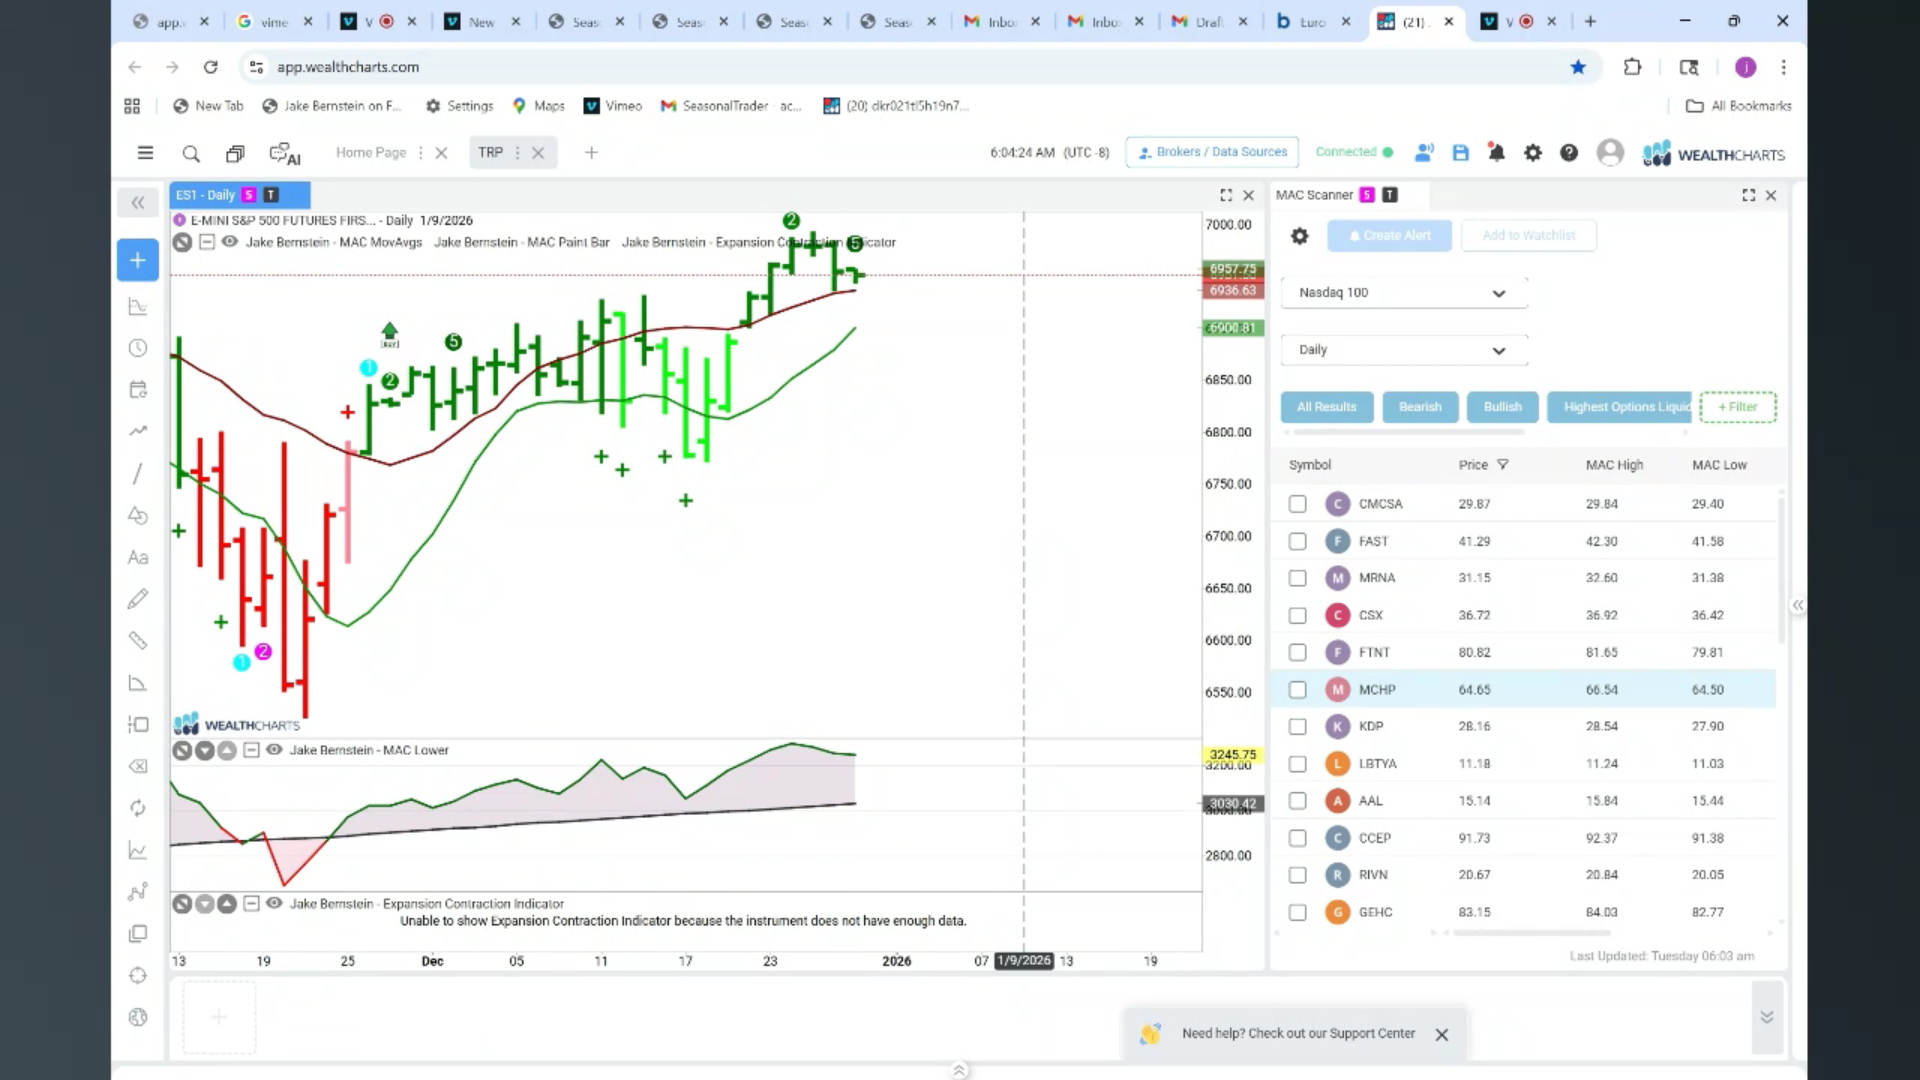The height and width of the screenshot is (1080, 1920).
Task: Open the Daily timeframe dropdown
Action: pos(1403,350)
